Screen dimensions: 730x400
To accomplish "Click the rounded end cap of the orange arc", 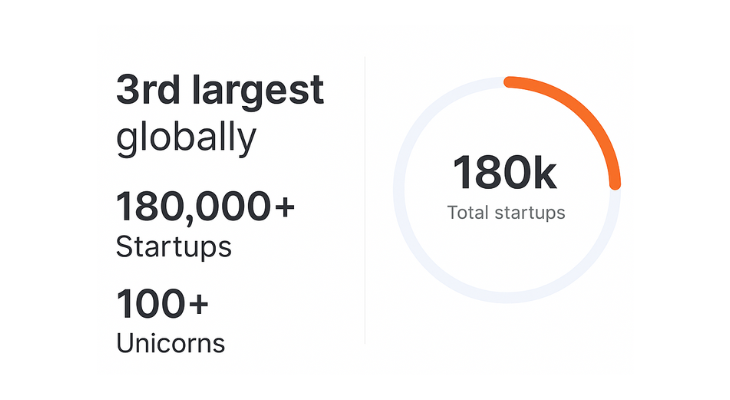I will click(615, 184).
